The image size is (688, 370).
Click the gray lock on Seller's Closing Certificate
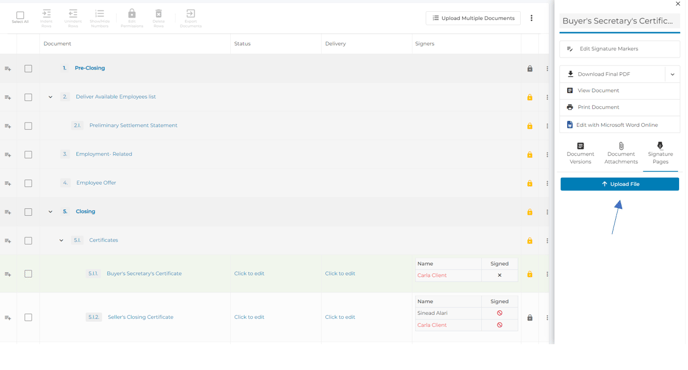[x=530, y=317]
